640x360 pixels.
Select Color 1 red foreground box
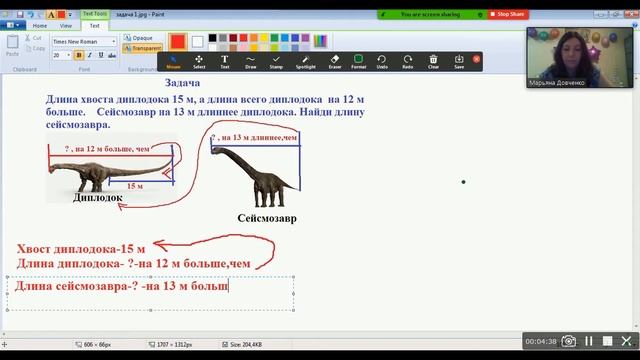tap(178, 42)
